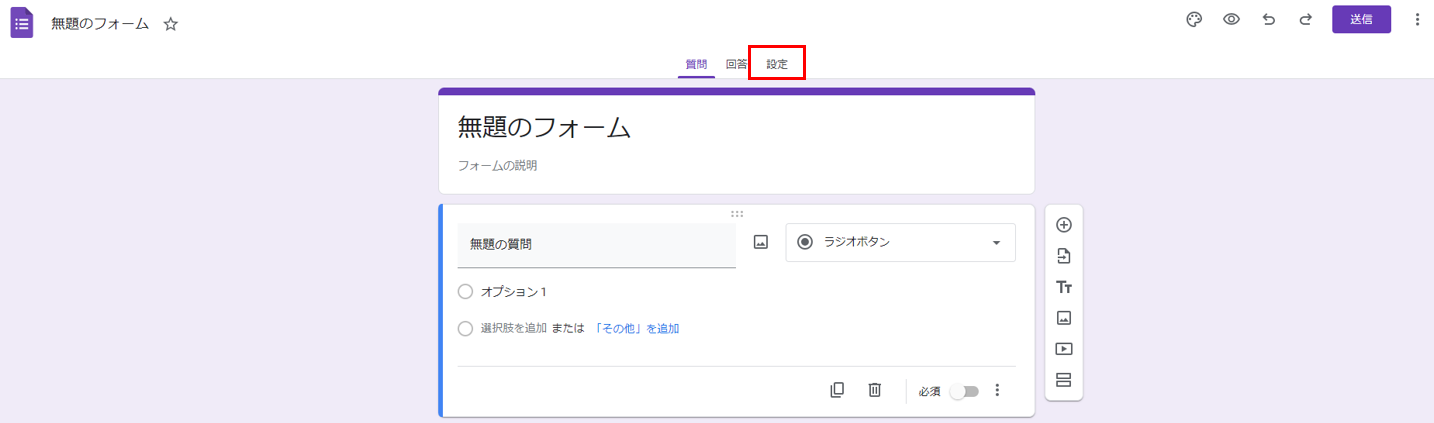Switch to the 質問 tab
Image resolution: width=1434 pixels, height=423 pixels.
(696, 64)
